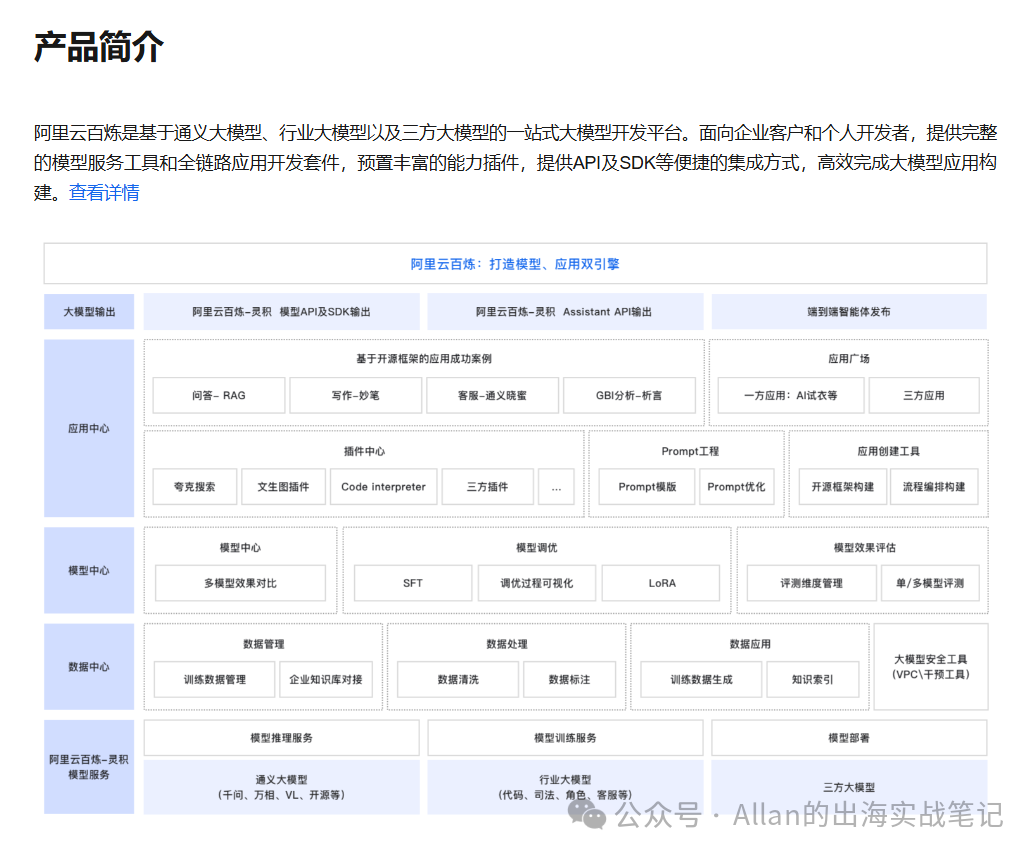This screenshot has height=856, width=1036.
Task: Click the 问答- RAG box
Action: (218, 396)
